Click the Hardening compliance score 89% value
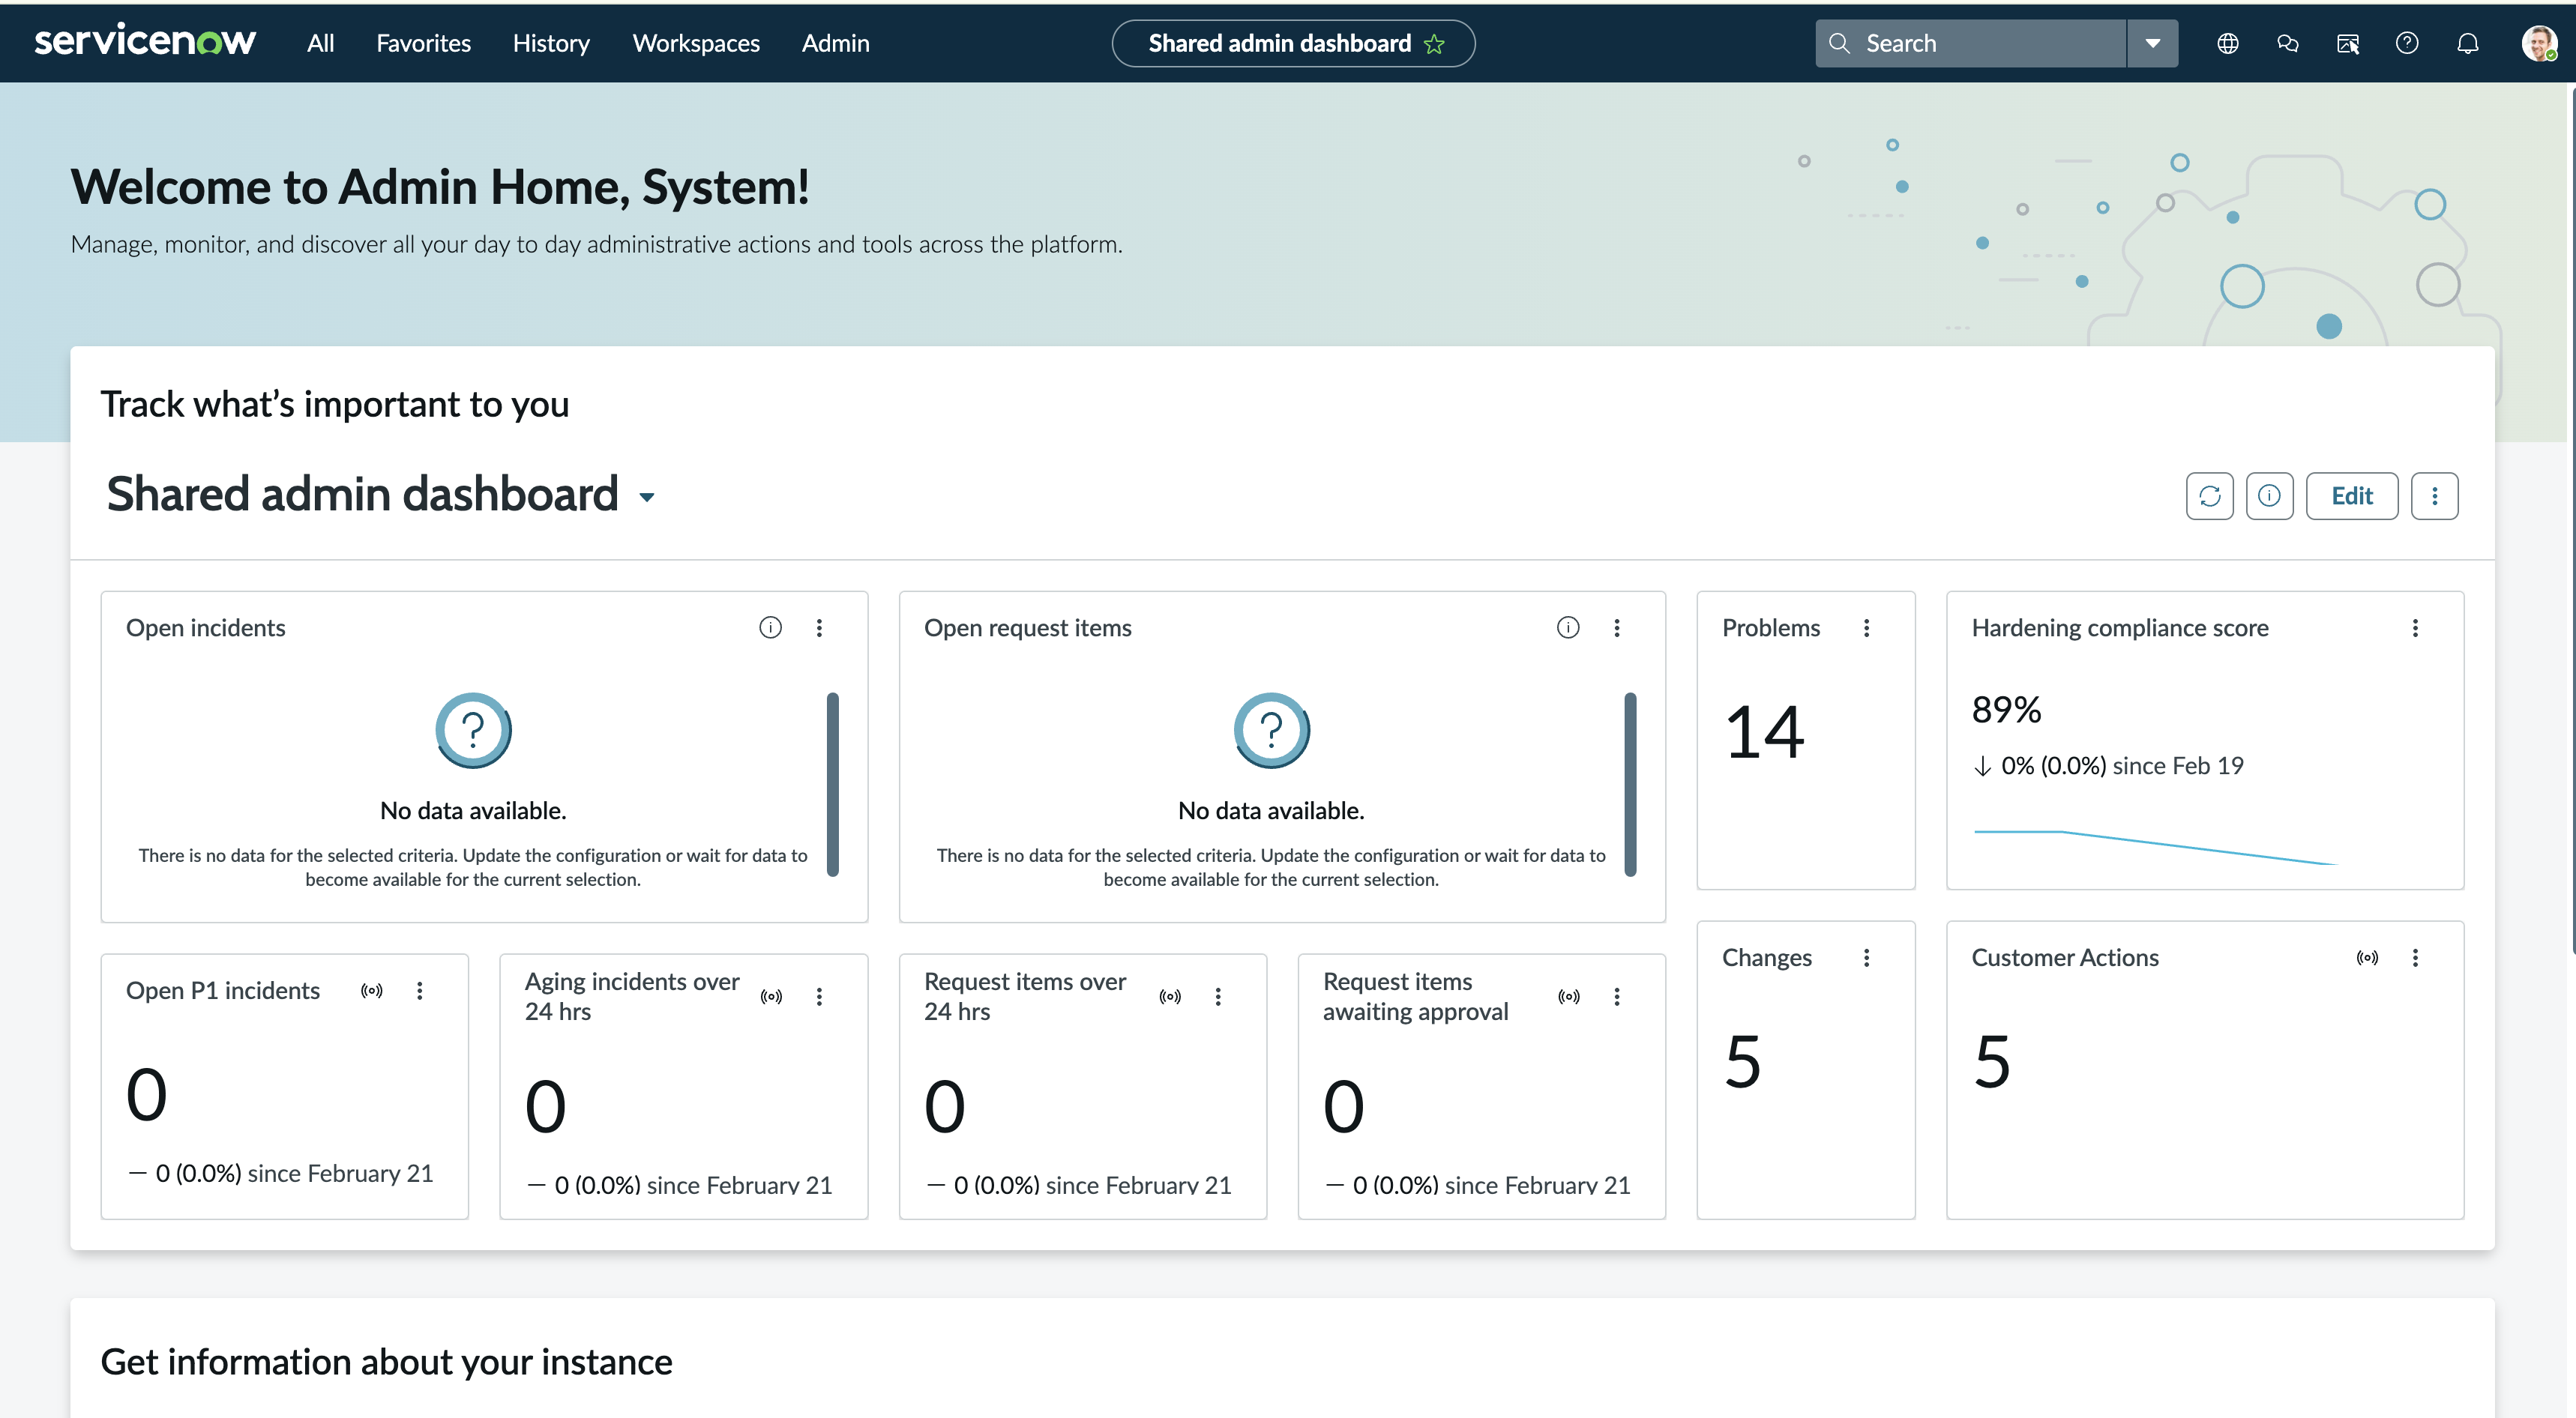 (x=2006, y=709)
